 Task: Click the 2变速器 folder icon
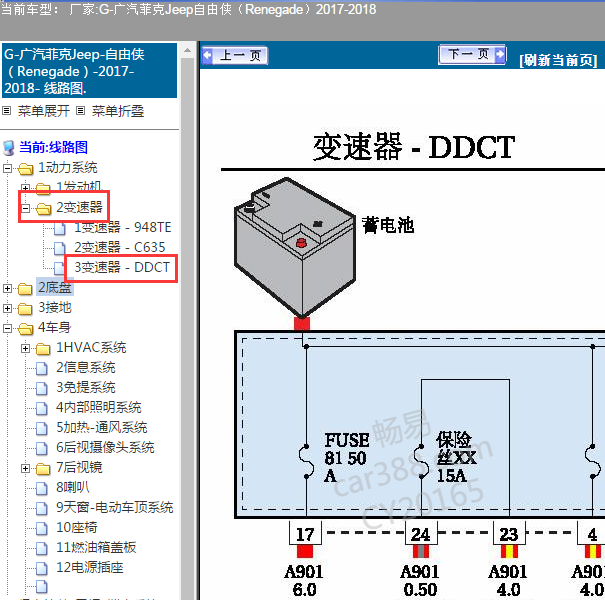pos(44,209)
